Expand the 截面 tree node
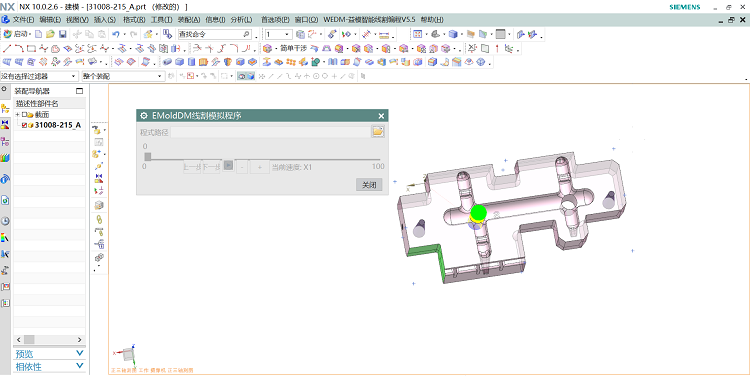This screenshot has width=750, height=376. [x=18, y=115]
